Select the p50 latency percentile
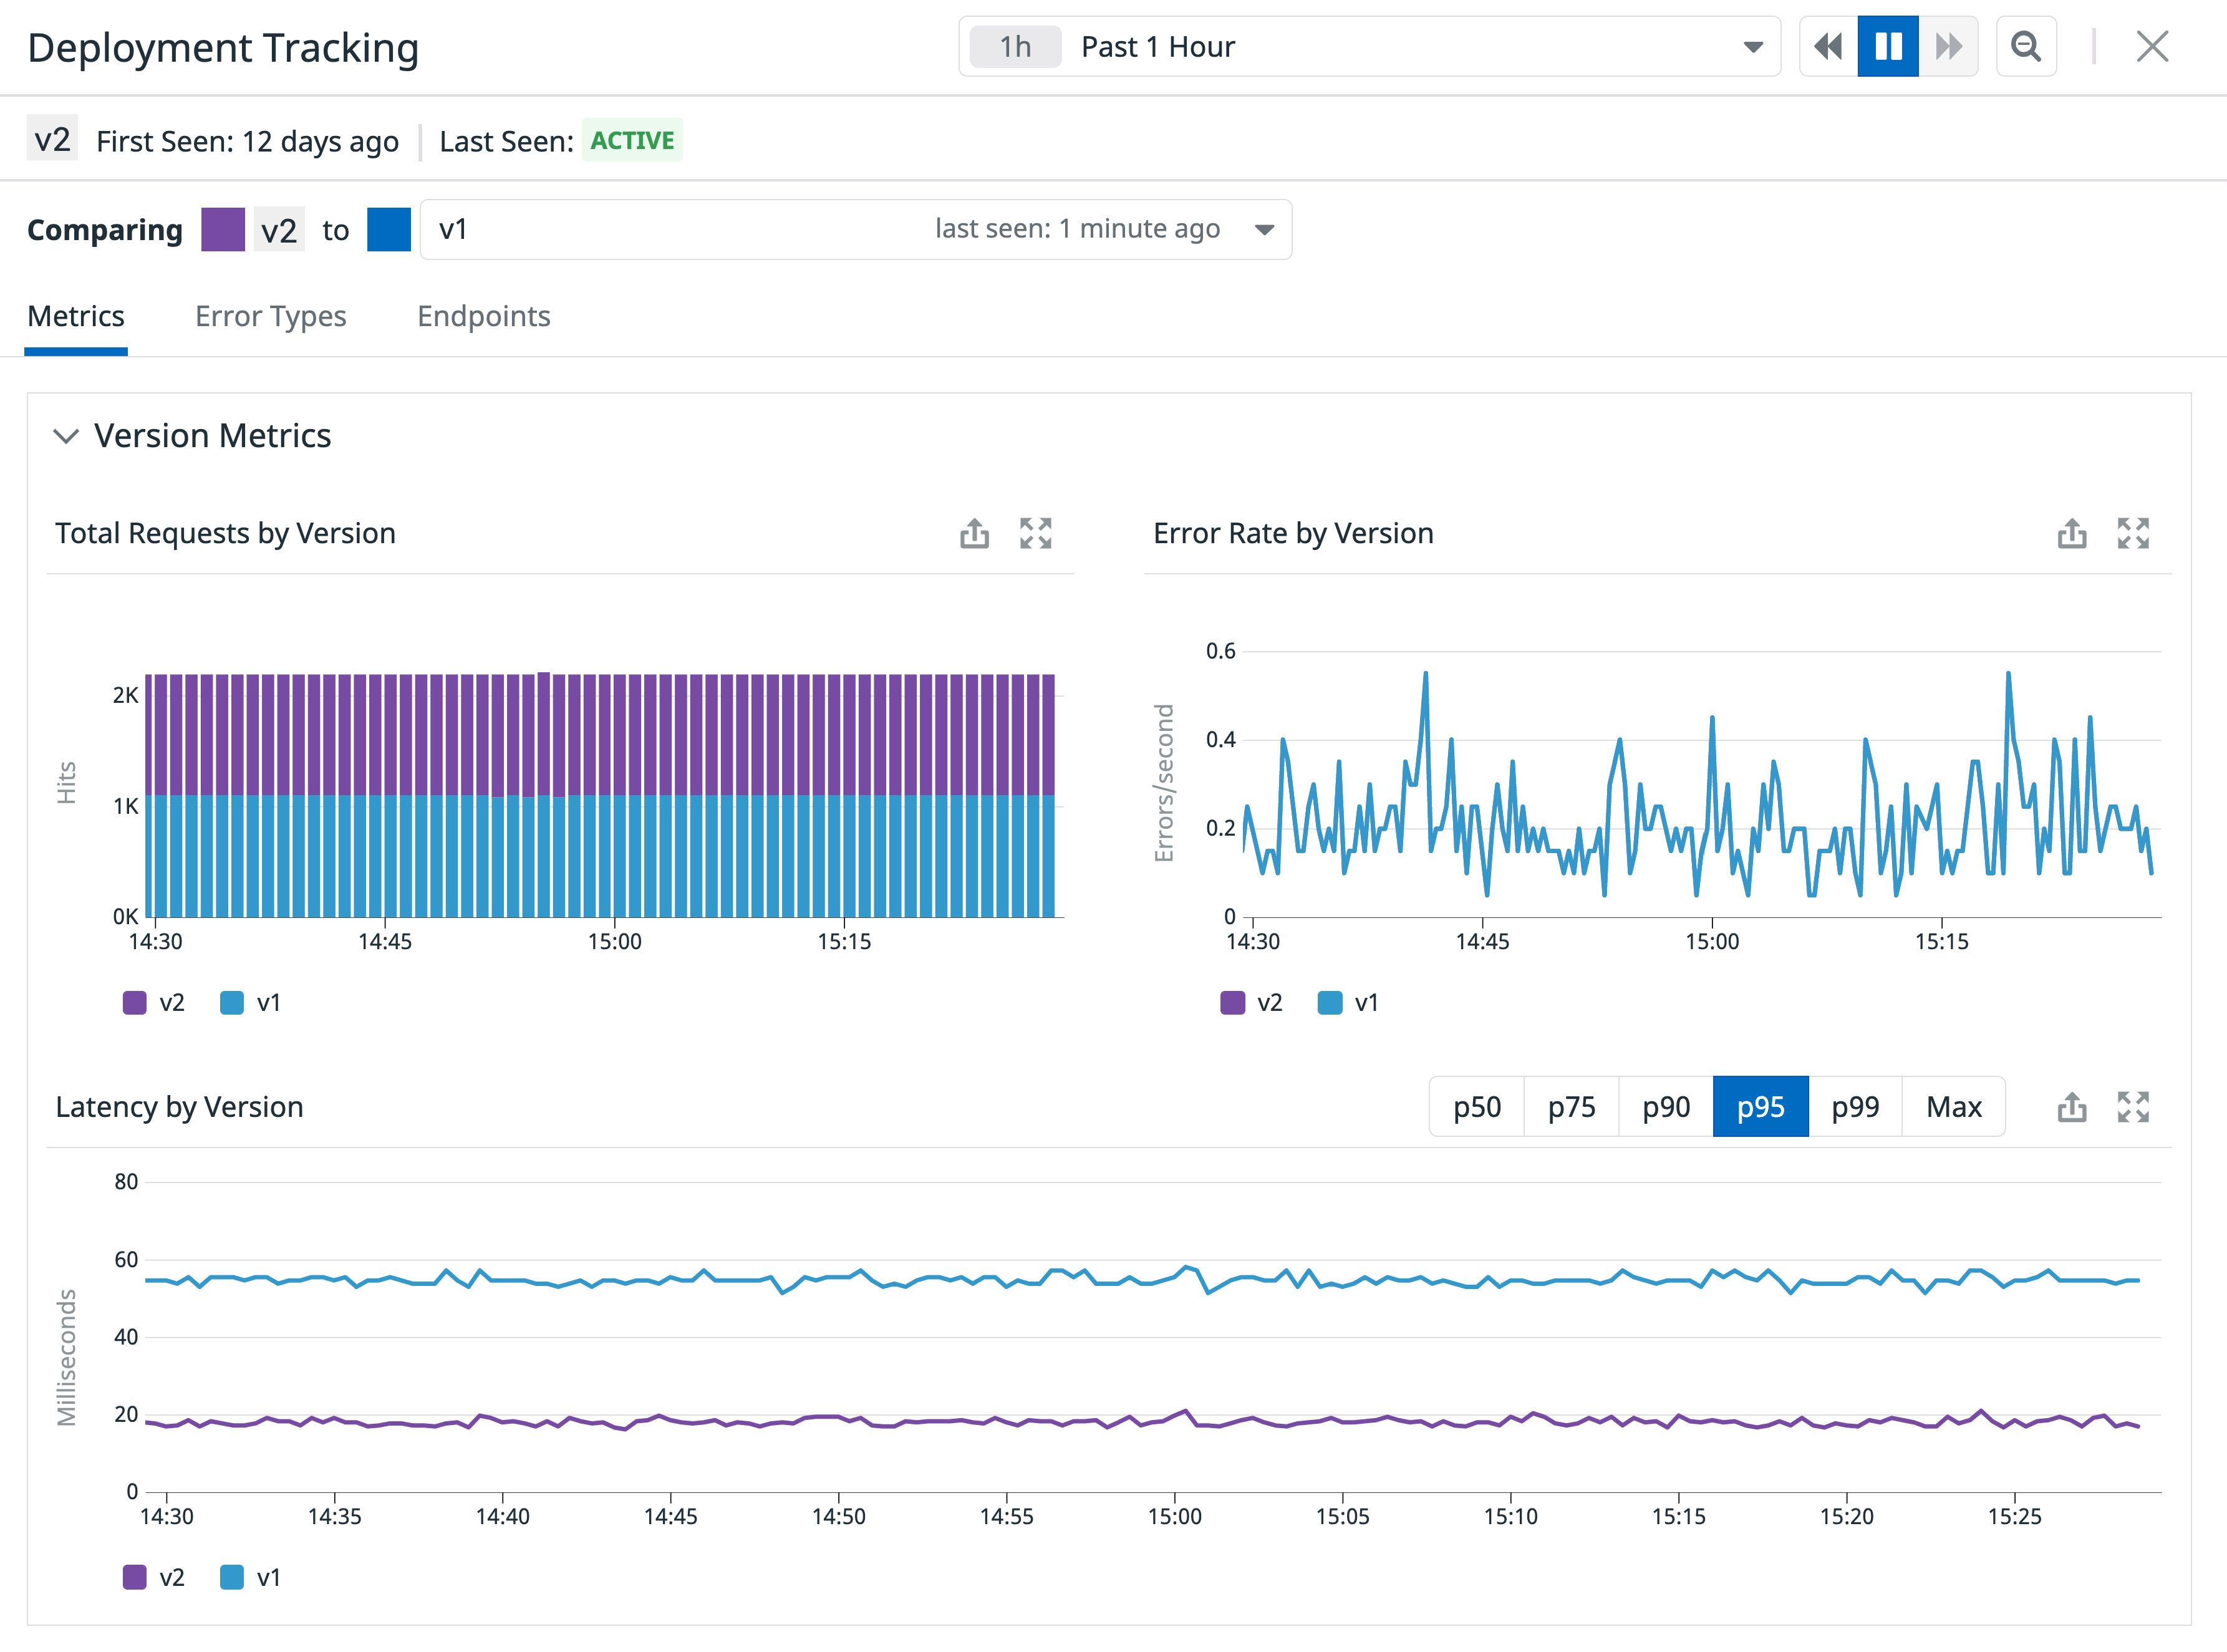 pyautogui.click(x=1476, y=1106)
